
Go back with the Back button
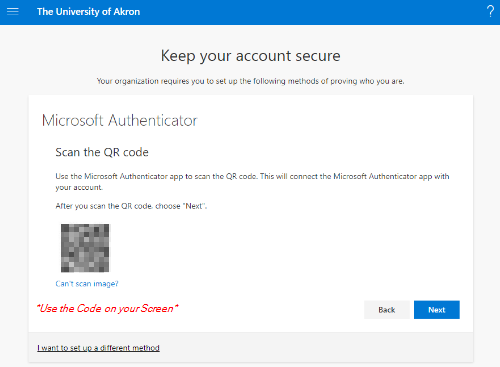[387, 310]
